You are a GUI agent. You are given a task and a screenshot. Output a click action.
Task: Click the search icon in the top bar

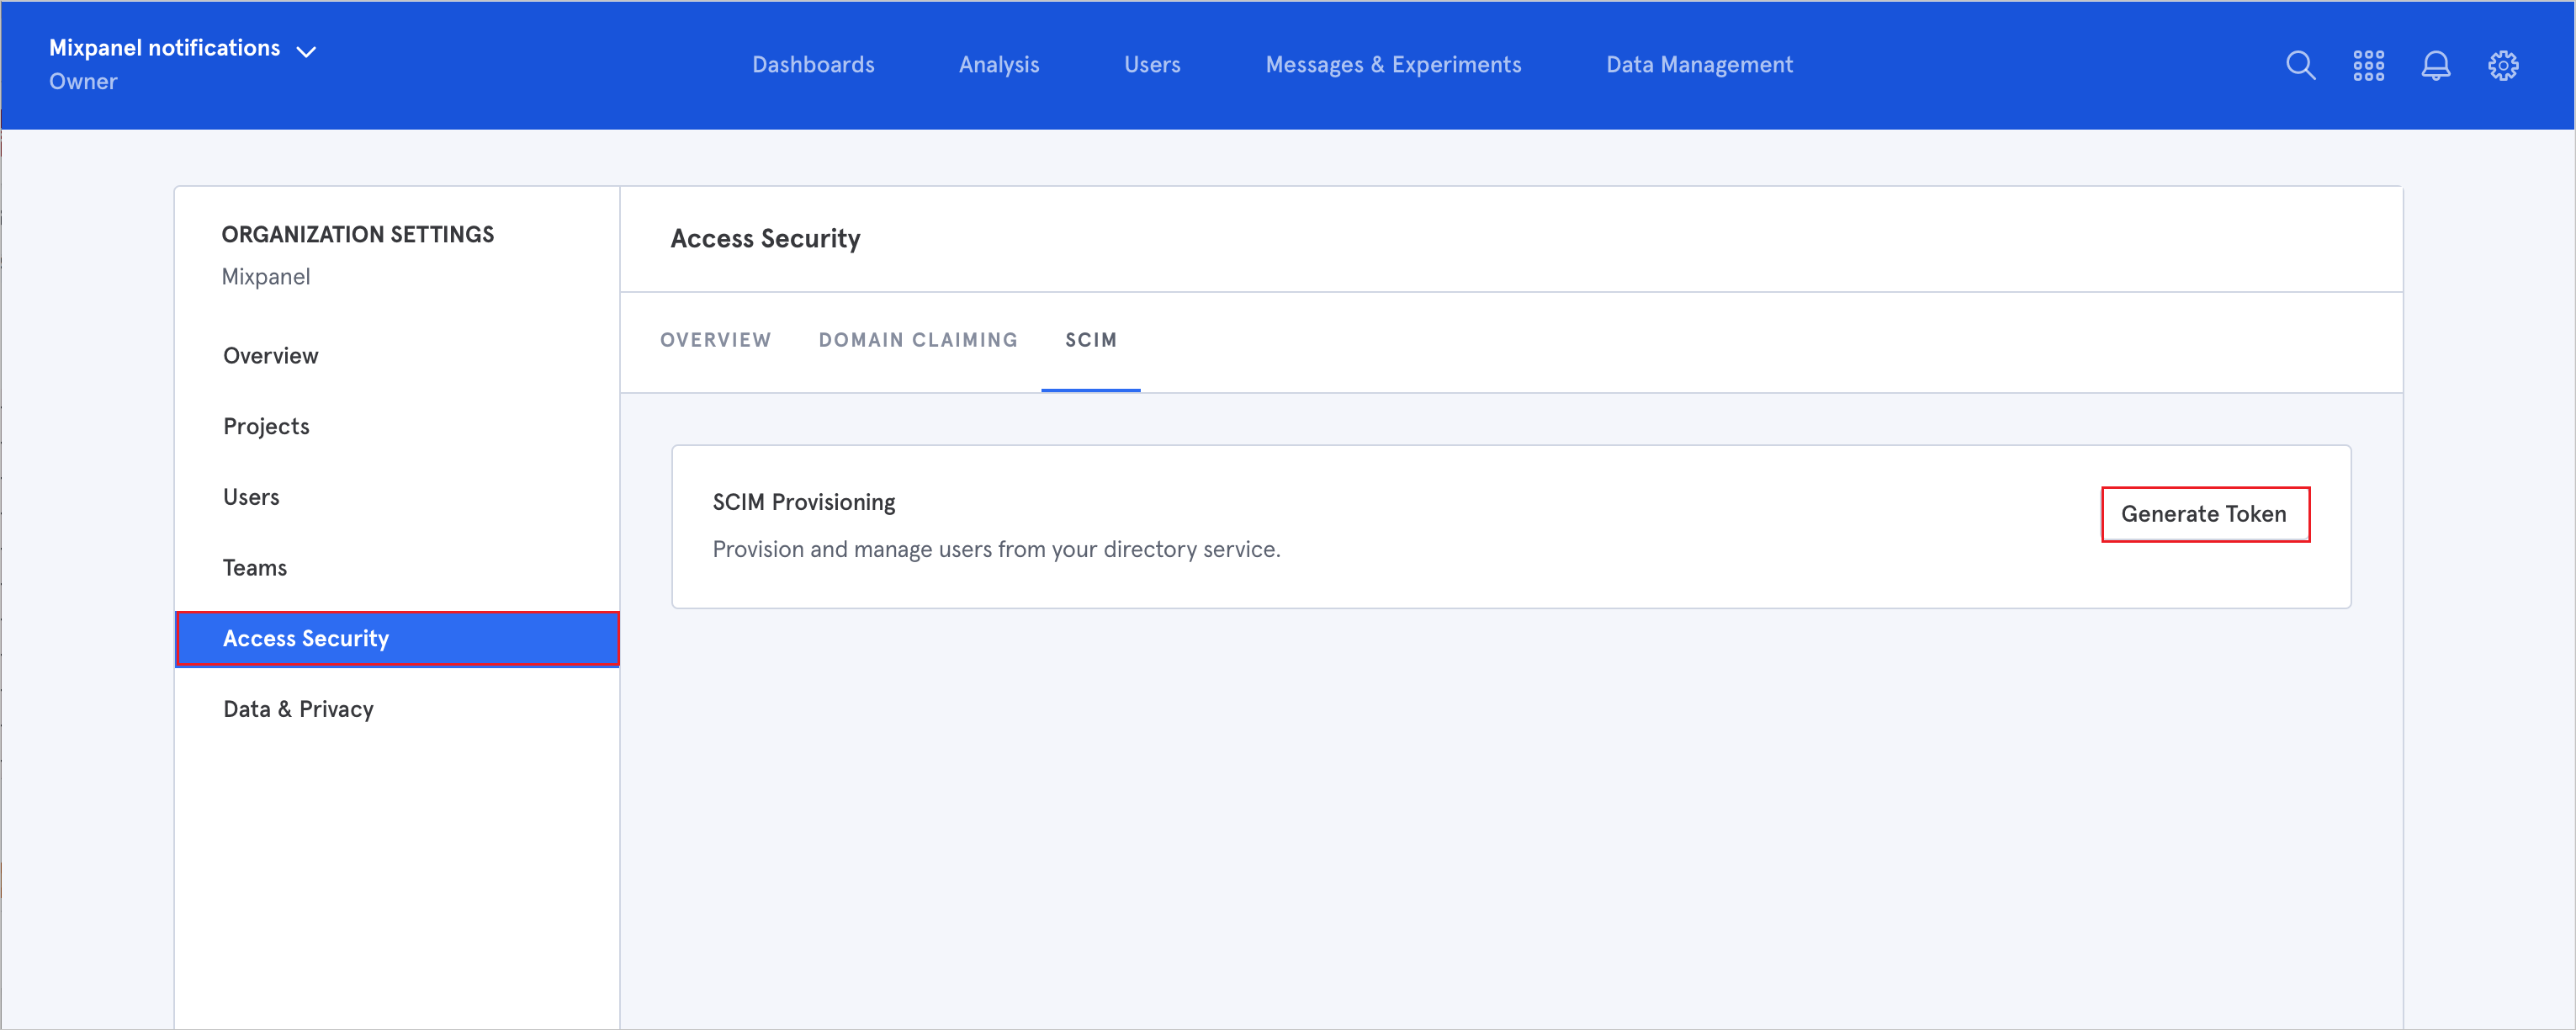pos(2300,66)
